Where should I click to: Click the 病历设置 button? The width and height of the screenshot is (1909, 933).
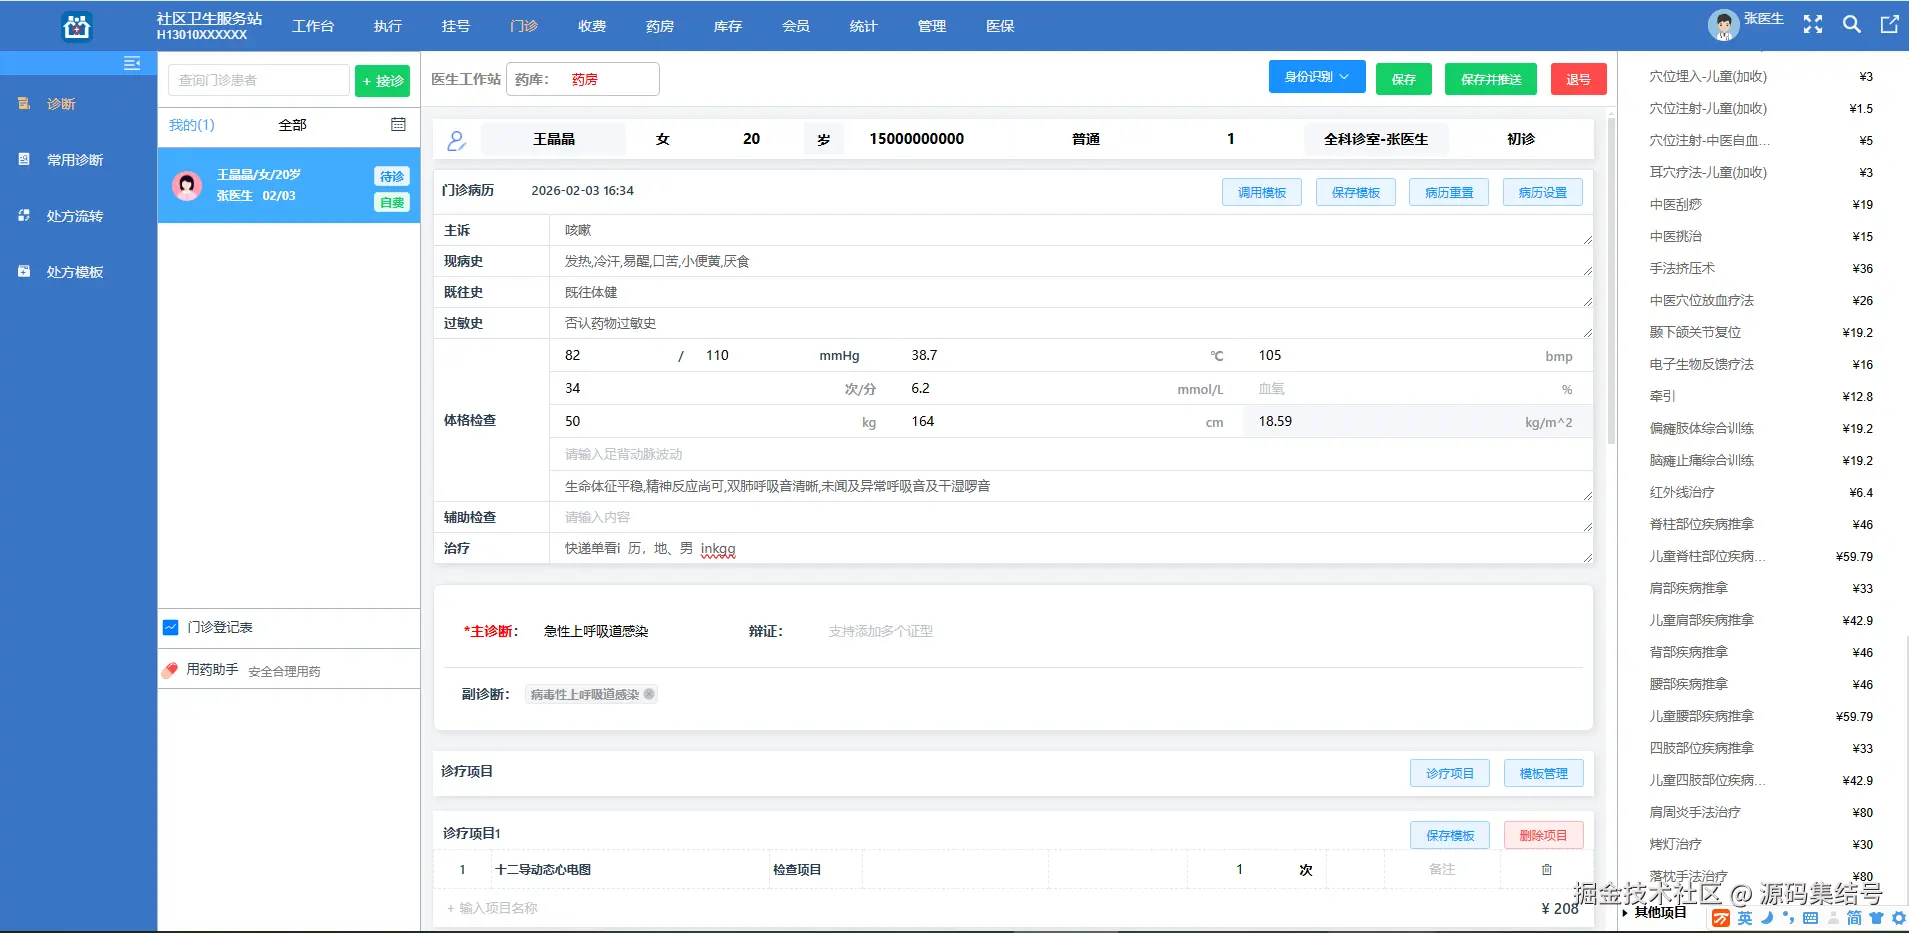1543,192
